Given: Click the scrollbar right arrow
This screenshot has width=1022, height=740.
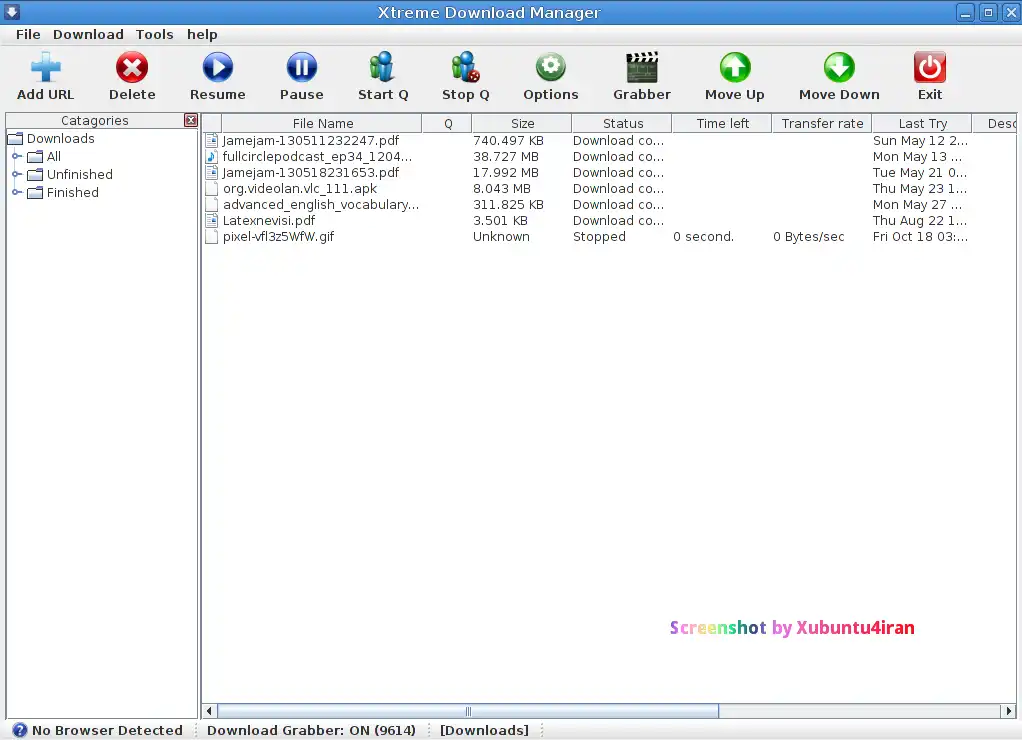Looking at the screenshot, I should [x=1008, y=711].
